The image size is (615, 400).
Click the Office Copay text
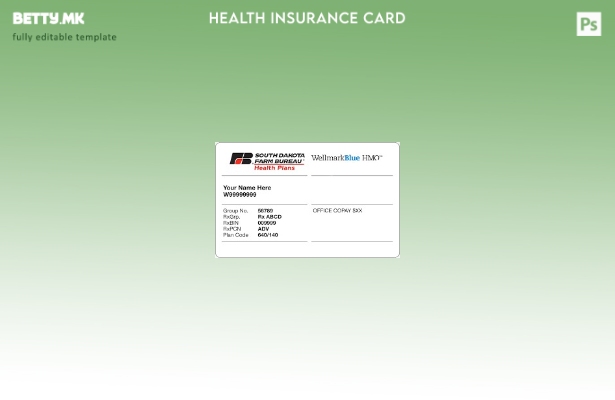click(x=337, y=211)
